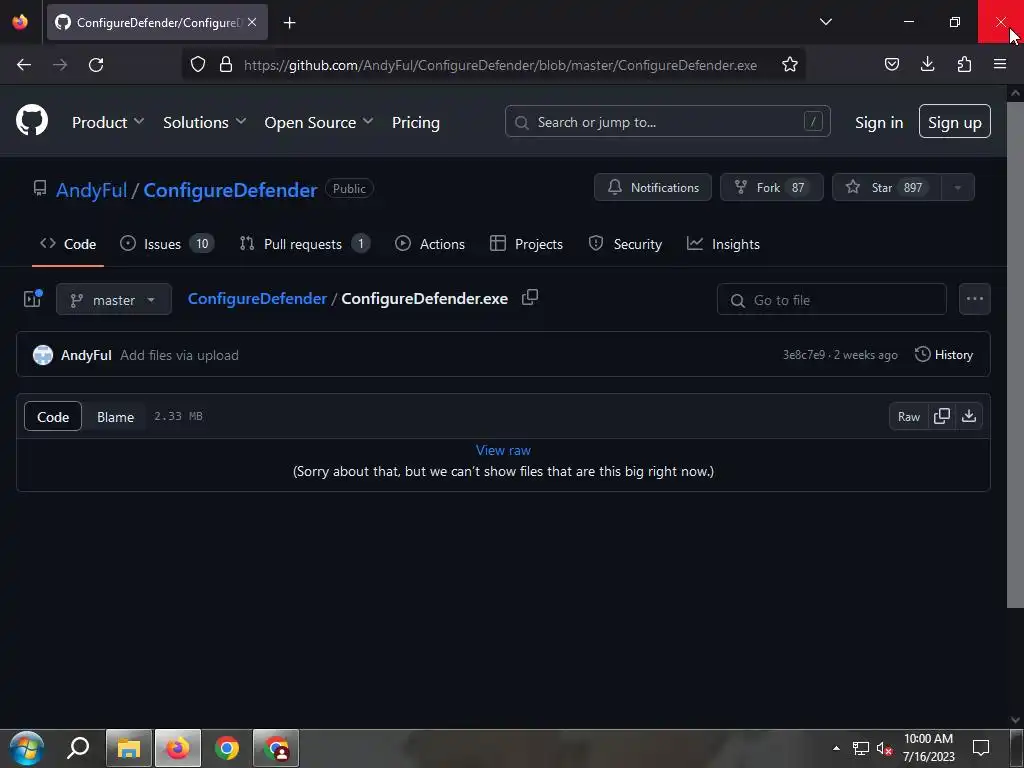Image resolution: width=1024 pixels, height=768 pixels.
Task: Open the Security tab
Action: tap(625, 244)
